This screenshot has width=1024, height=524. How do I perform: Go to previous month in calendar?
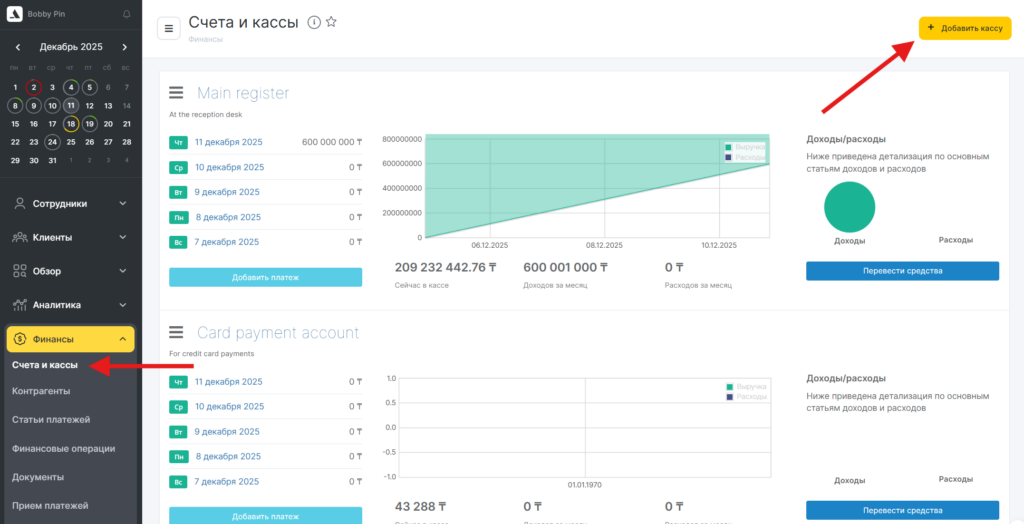tap(18, 47)
